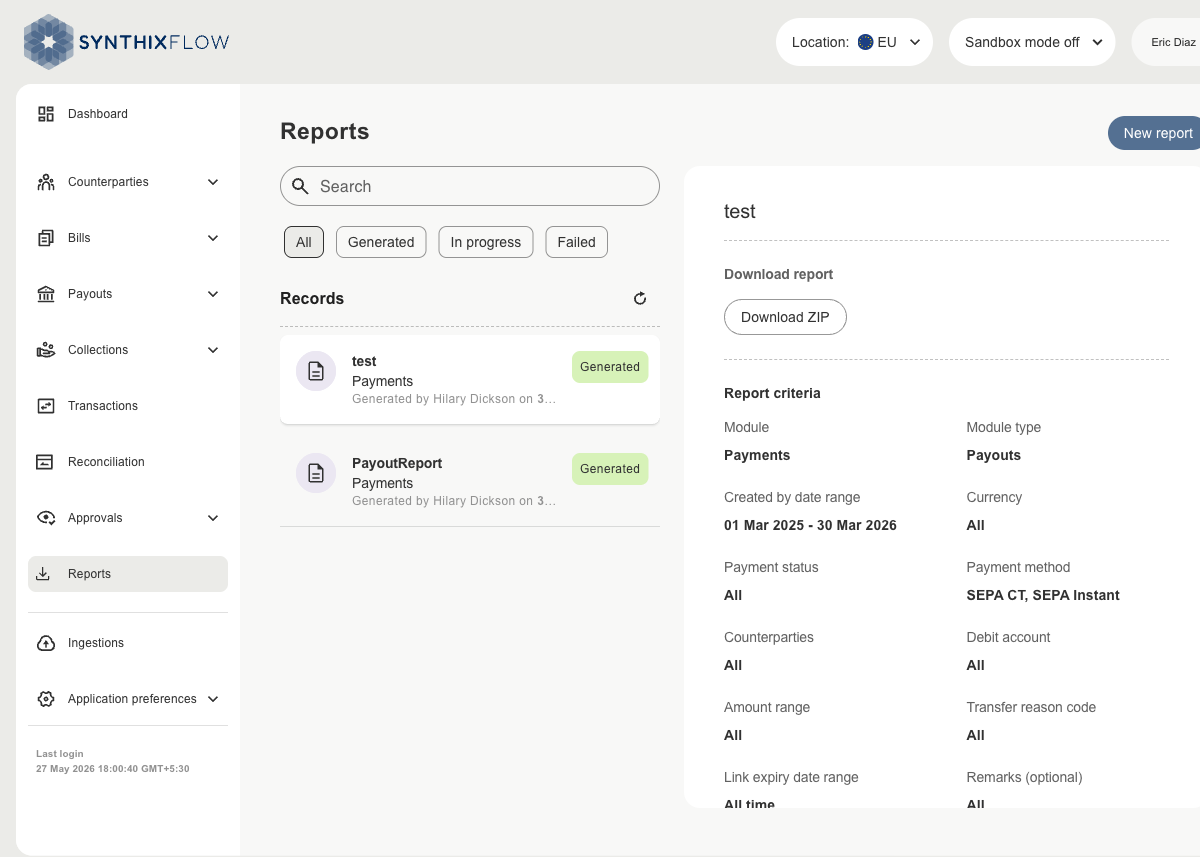Click the Report criteria heading
The width and height of the screenshot is (1200, 857).
pyautogui.click(x=772, y=393)
